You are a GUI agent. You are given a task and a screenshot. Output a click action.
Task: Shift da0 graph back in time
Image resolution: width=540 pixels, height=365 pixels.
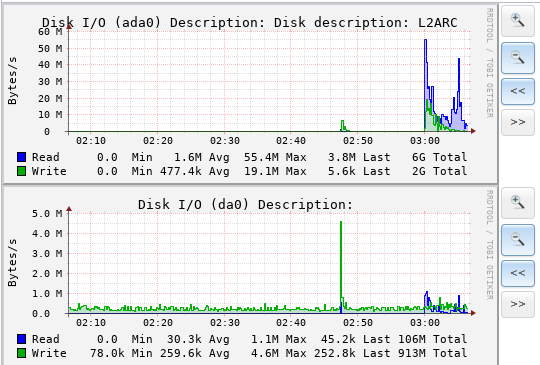tap(518, 273)
